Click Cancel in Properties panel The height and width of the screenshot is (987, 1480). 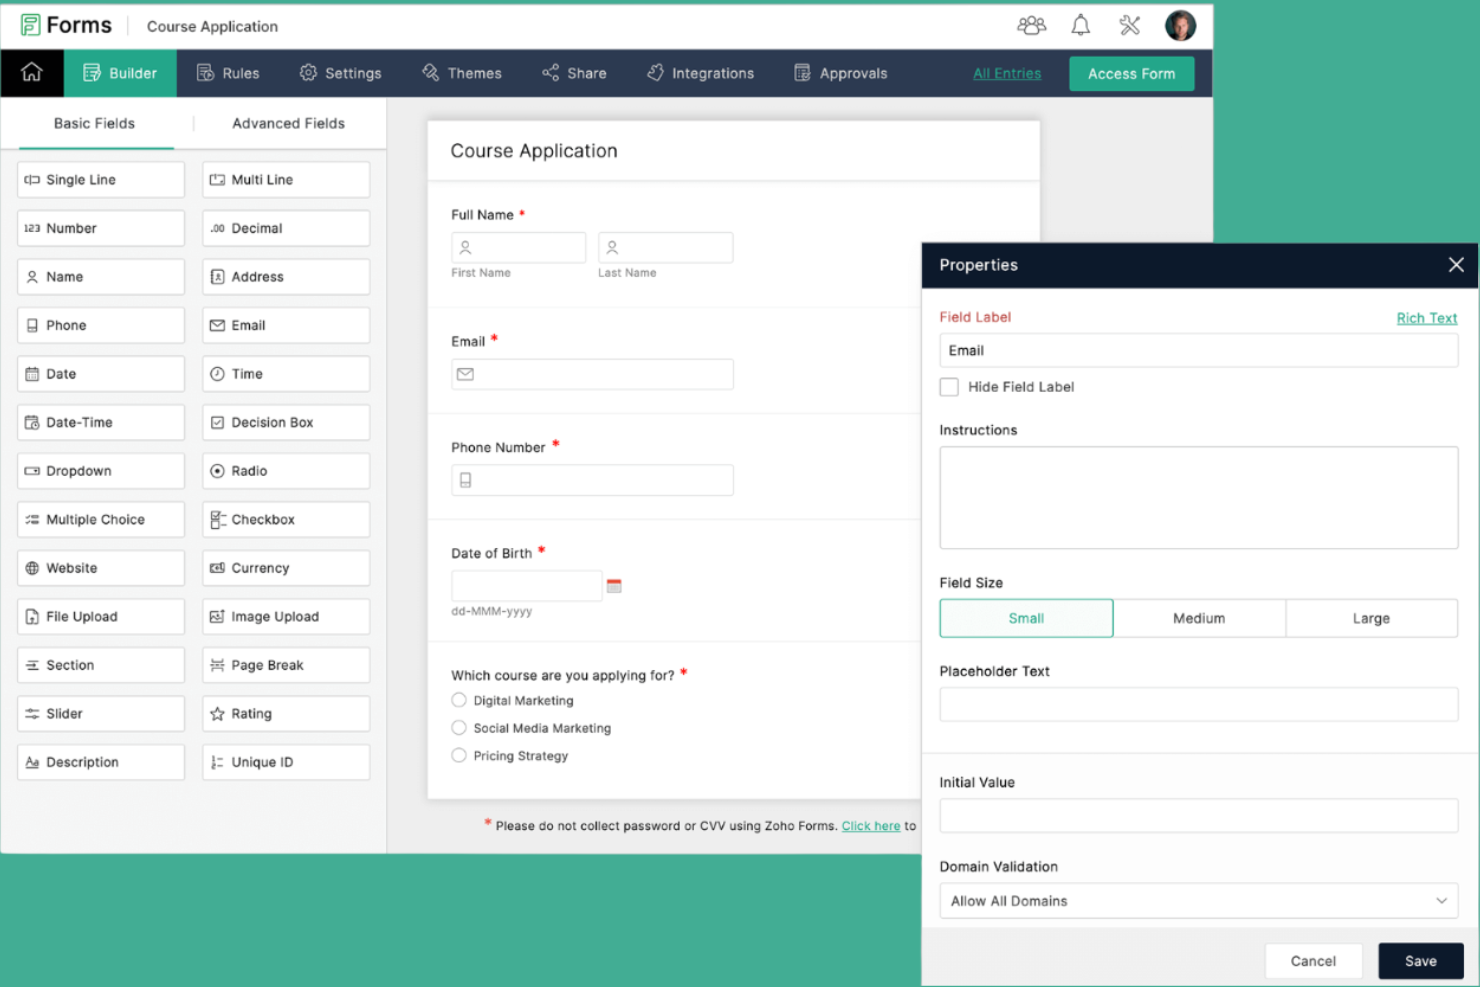pyautogui.click(x=1313, y=961)
